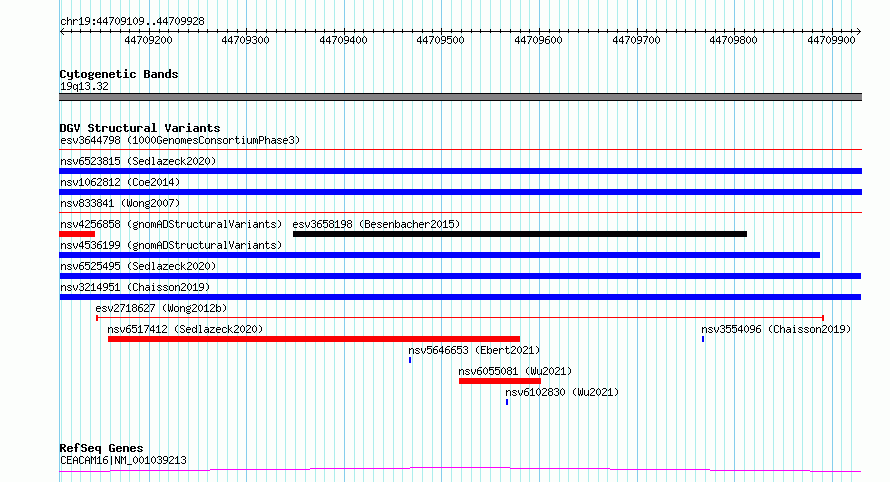
Task: Click the esv3644798 (1000GenomesConsortiumPhase3) variant label
Action: pyautogui.click(x=180, y=140)
